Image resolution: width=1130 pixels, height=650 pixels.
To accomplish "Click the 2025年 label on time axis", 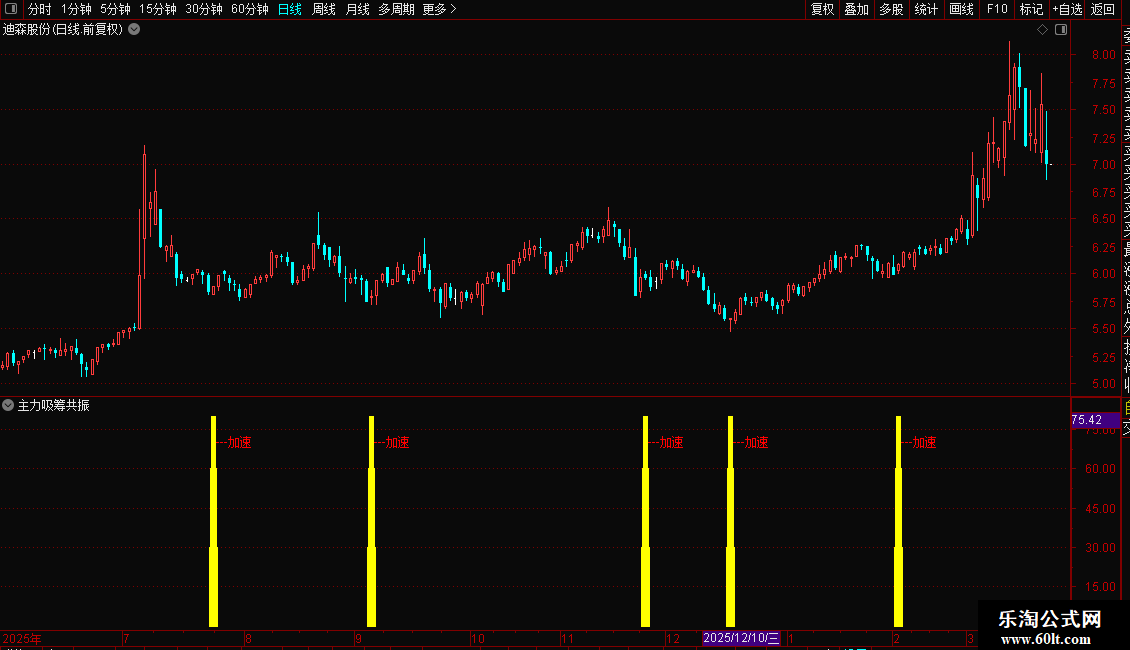I will [22, 638].
